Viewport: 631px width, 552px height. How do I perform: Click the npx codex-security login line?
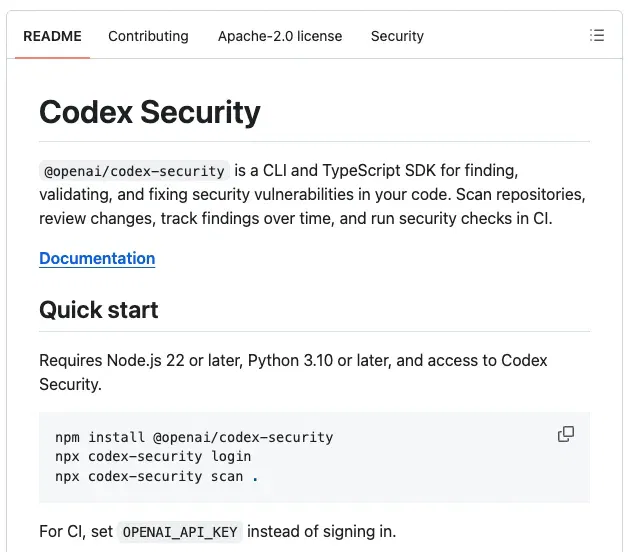click(x=153, y=457)
